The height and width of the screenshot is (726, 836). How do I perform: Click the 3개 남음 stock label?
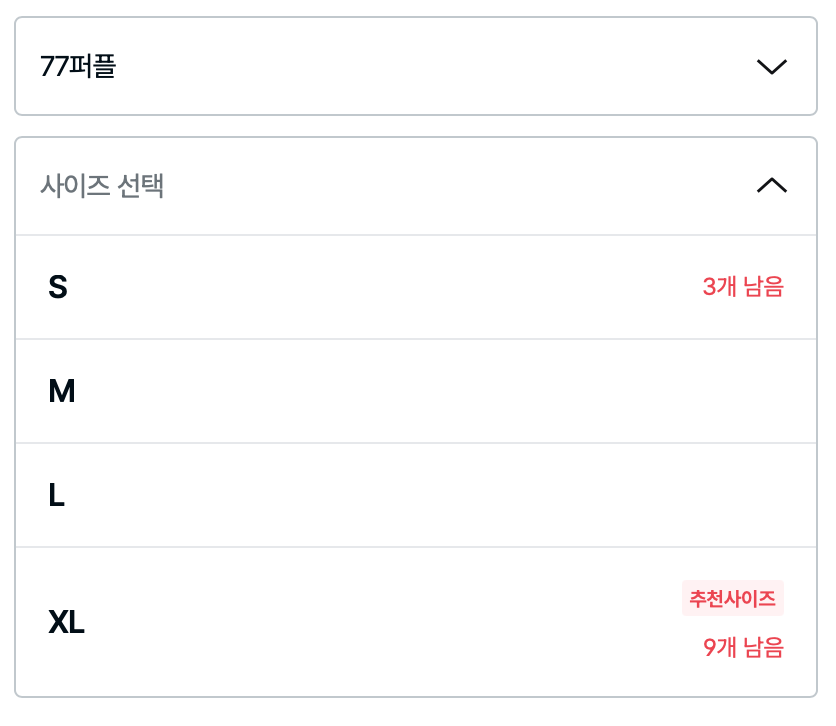pyautogui.click(x=743, y=287)
